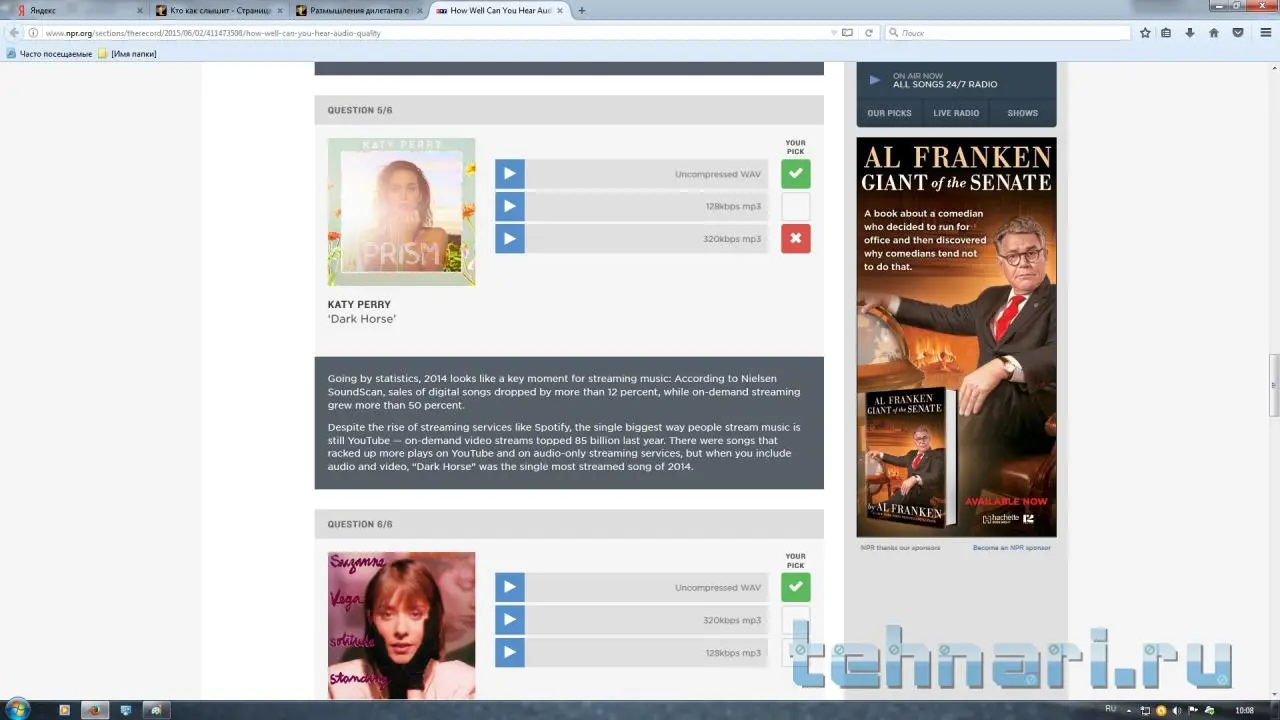Seek within the Dark Horse 320kbps mp3 track bar
Screen dimensions: 1280x720
pos(646,239)
